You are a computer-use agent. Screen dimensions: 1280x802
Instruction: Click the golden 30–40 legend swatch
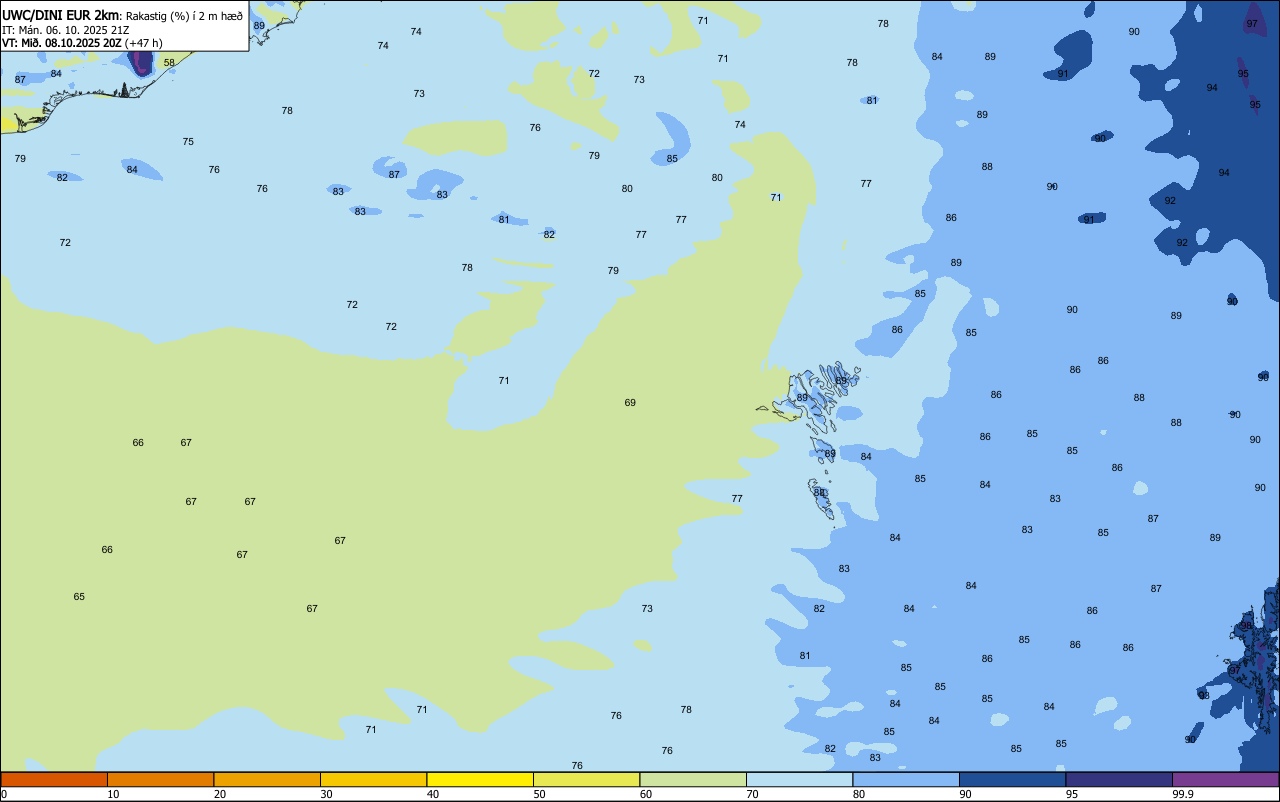coord(373,779)
